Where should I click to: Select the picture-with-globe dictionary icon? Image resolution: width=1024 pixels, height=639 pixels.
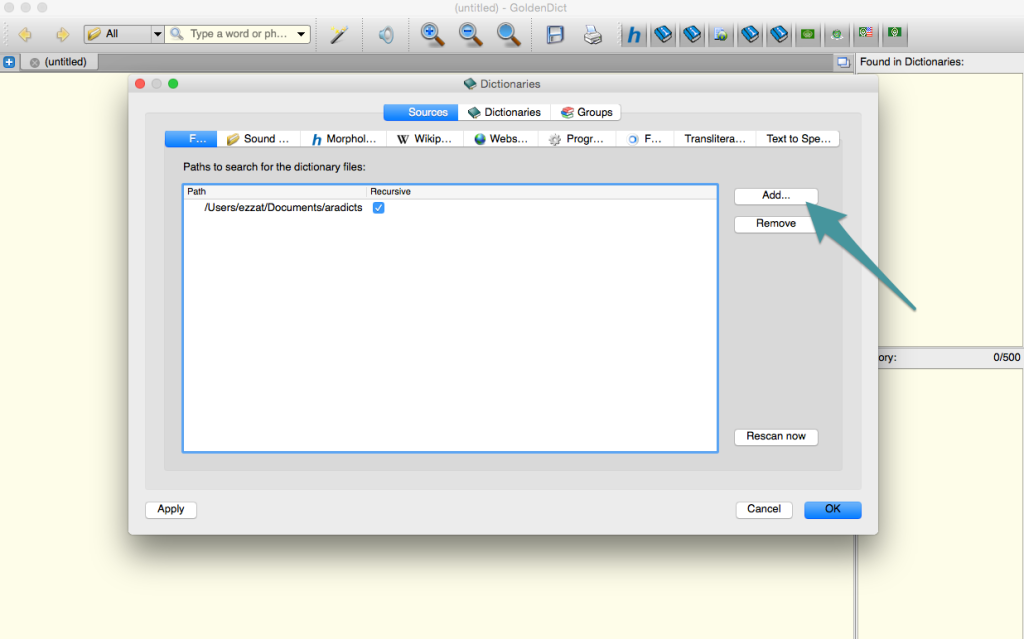pos(720,34)
